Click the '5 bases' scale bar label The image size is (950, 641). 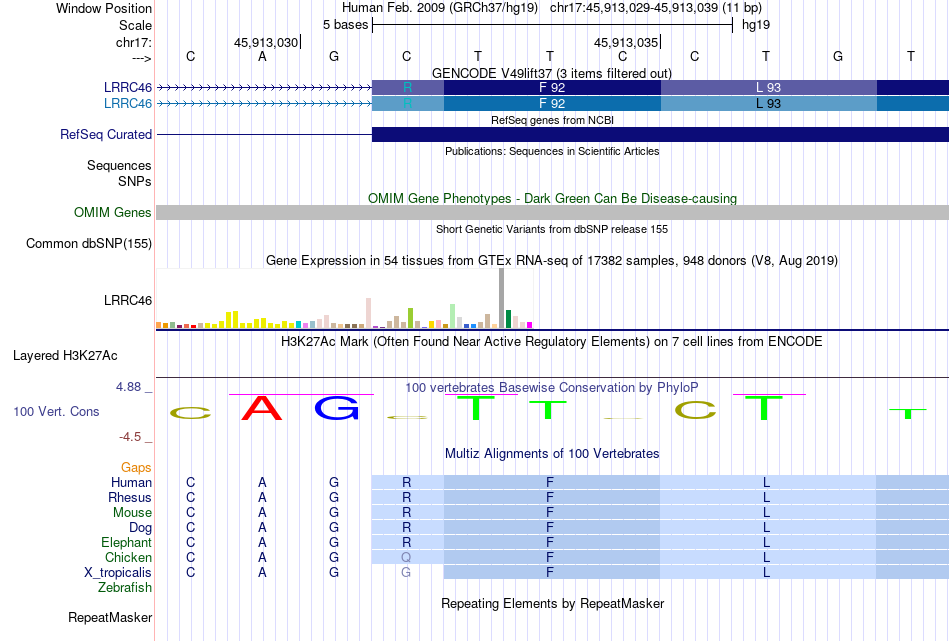coord(345,25)
